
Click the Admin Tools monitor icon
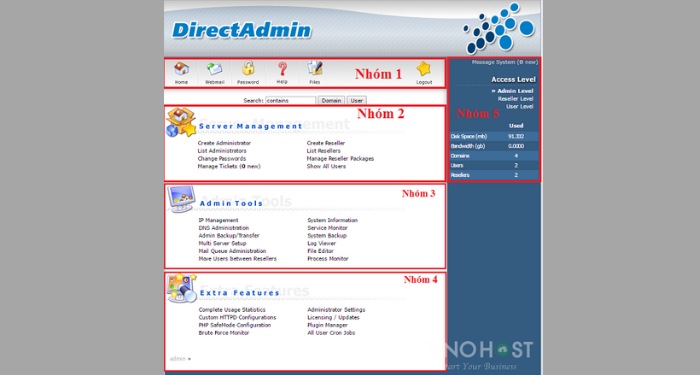pyautogui.click(x=181, y=199)
